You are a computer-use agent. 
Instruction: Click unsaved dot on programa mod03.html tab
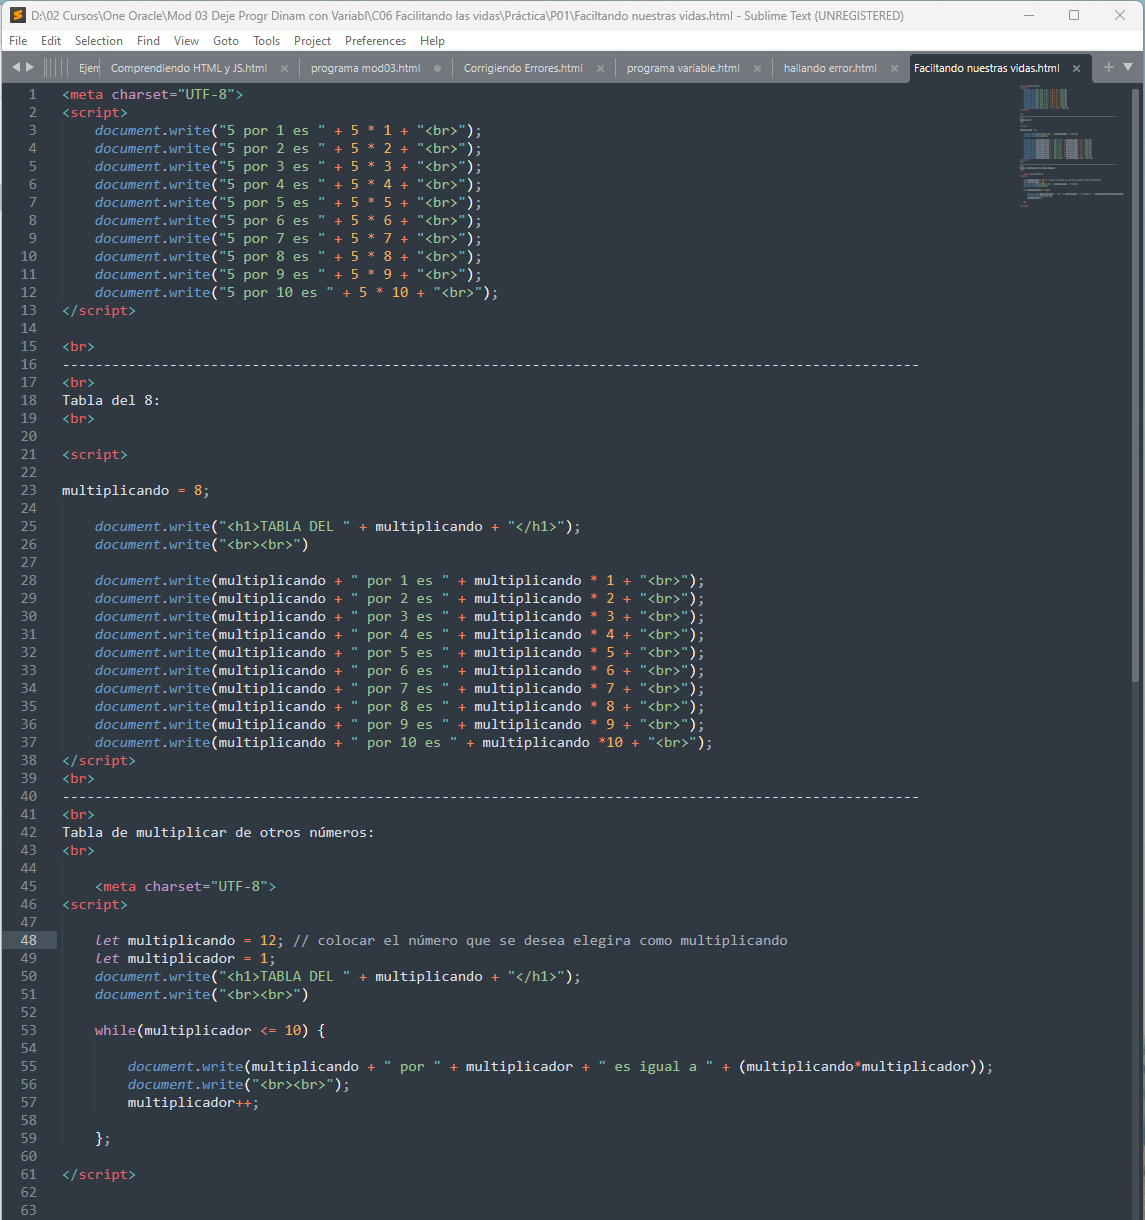(437, 69)
